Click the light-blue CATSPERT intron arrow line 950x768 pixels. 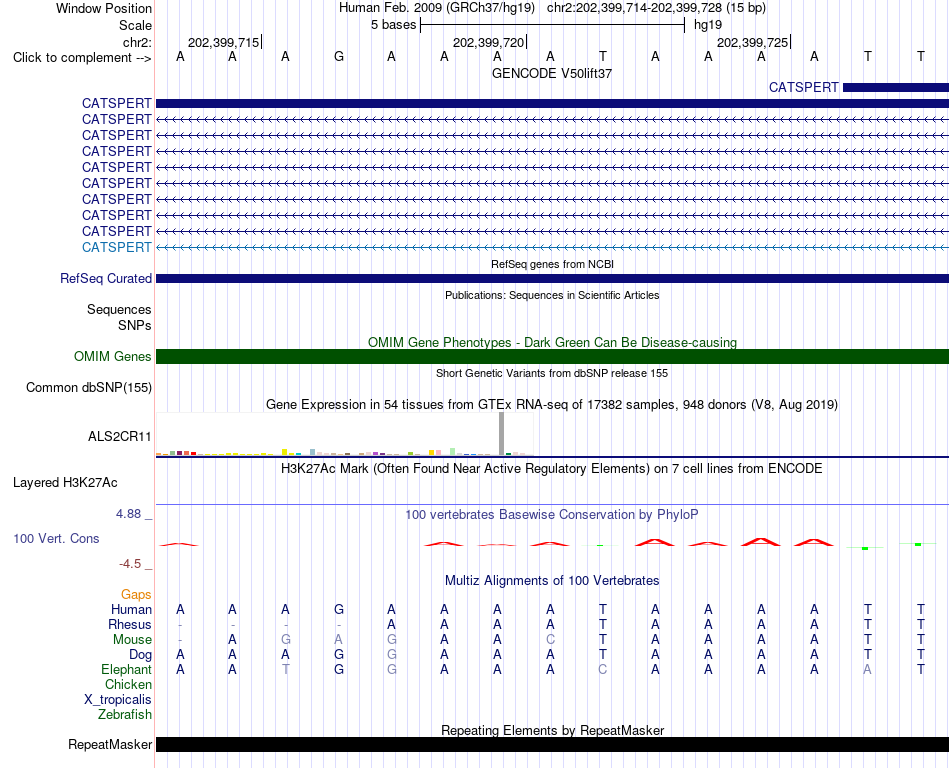click(552, 247)
